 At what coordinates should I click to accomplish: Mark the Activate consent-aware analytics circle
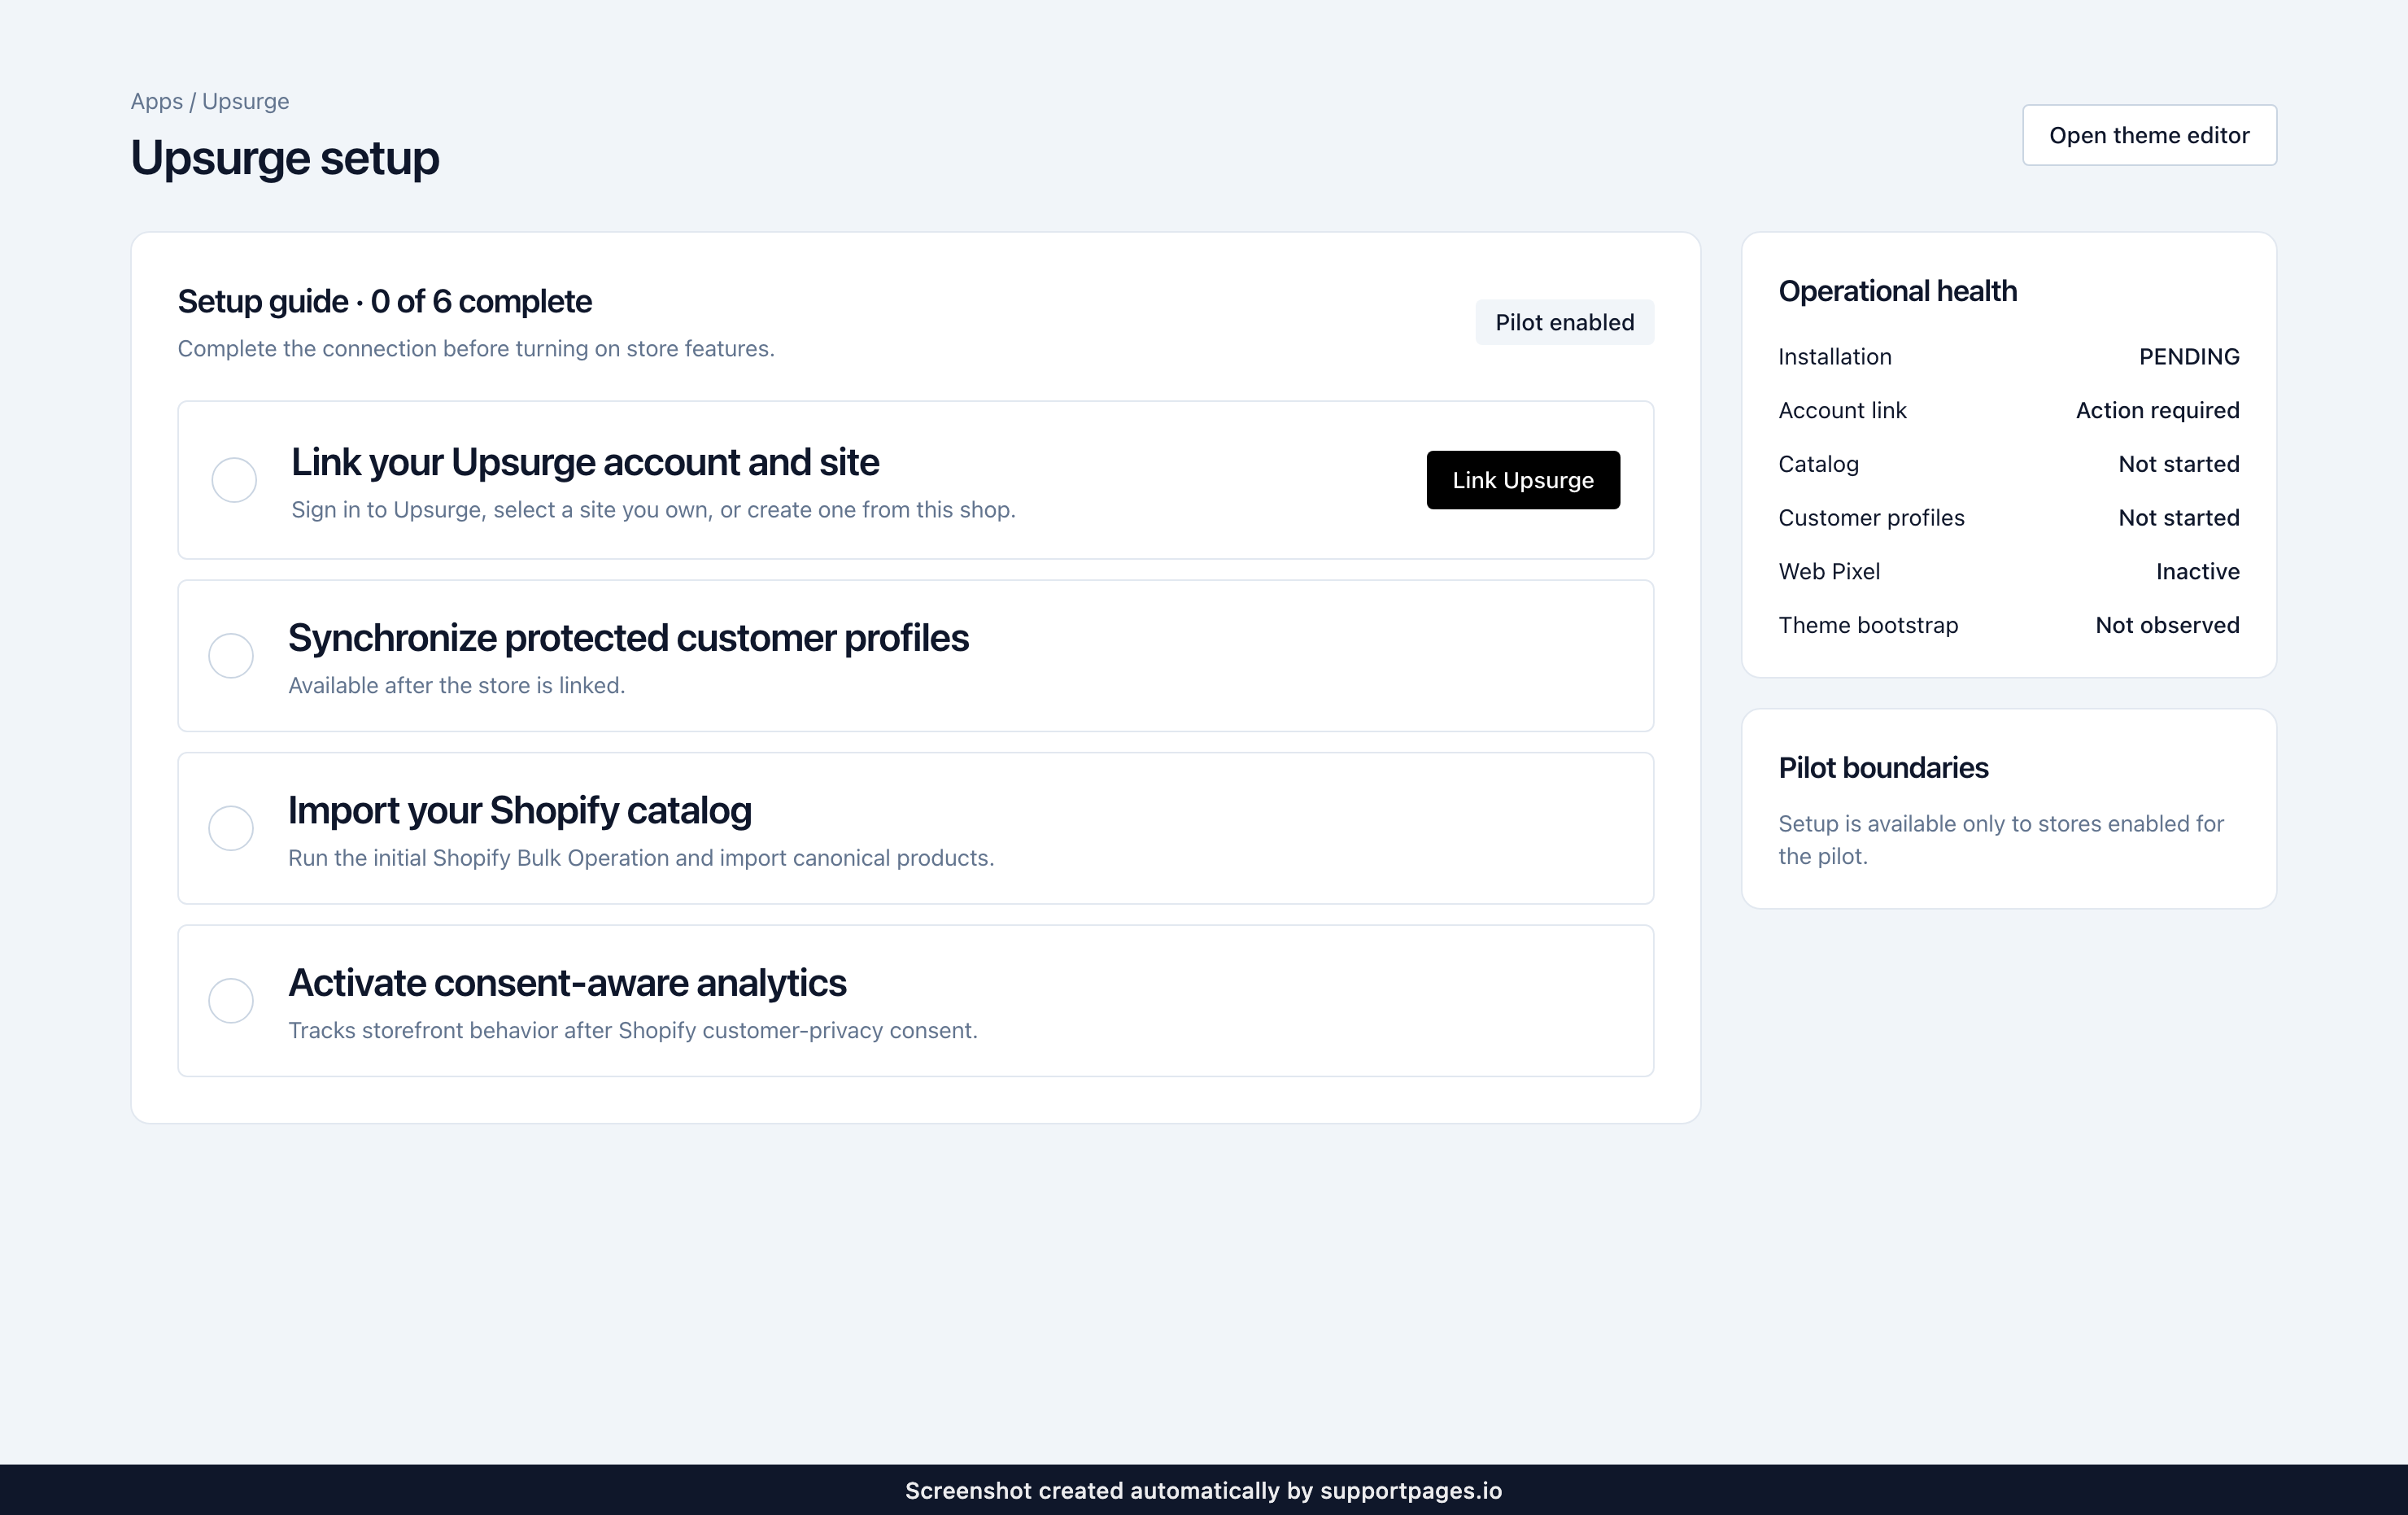[x=231, y=1000]
